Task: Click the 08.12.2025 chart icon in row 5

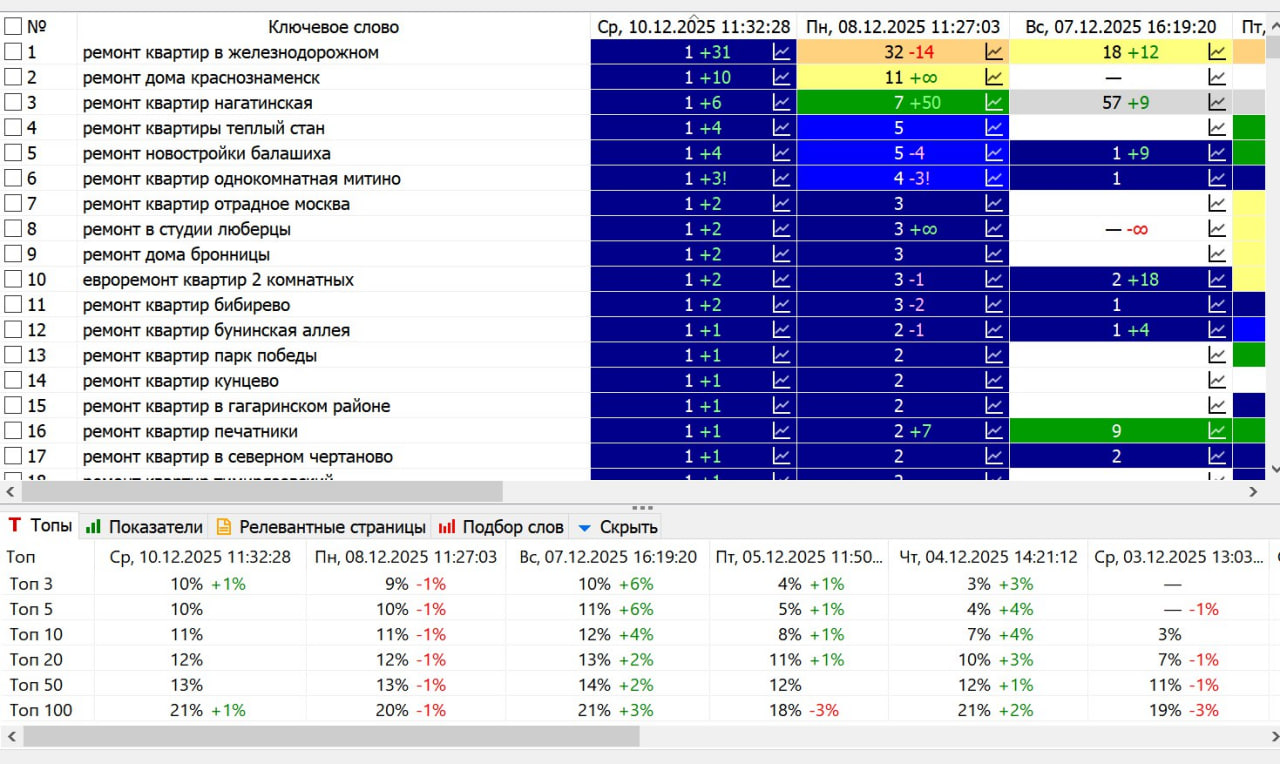Action: [994, 153]
